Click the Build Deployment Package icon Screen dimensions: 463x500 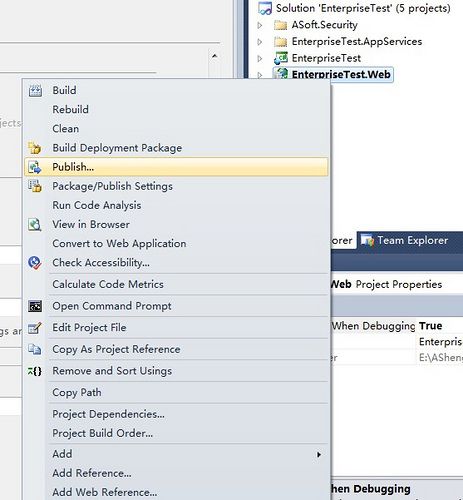(35, 148)
